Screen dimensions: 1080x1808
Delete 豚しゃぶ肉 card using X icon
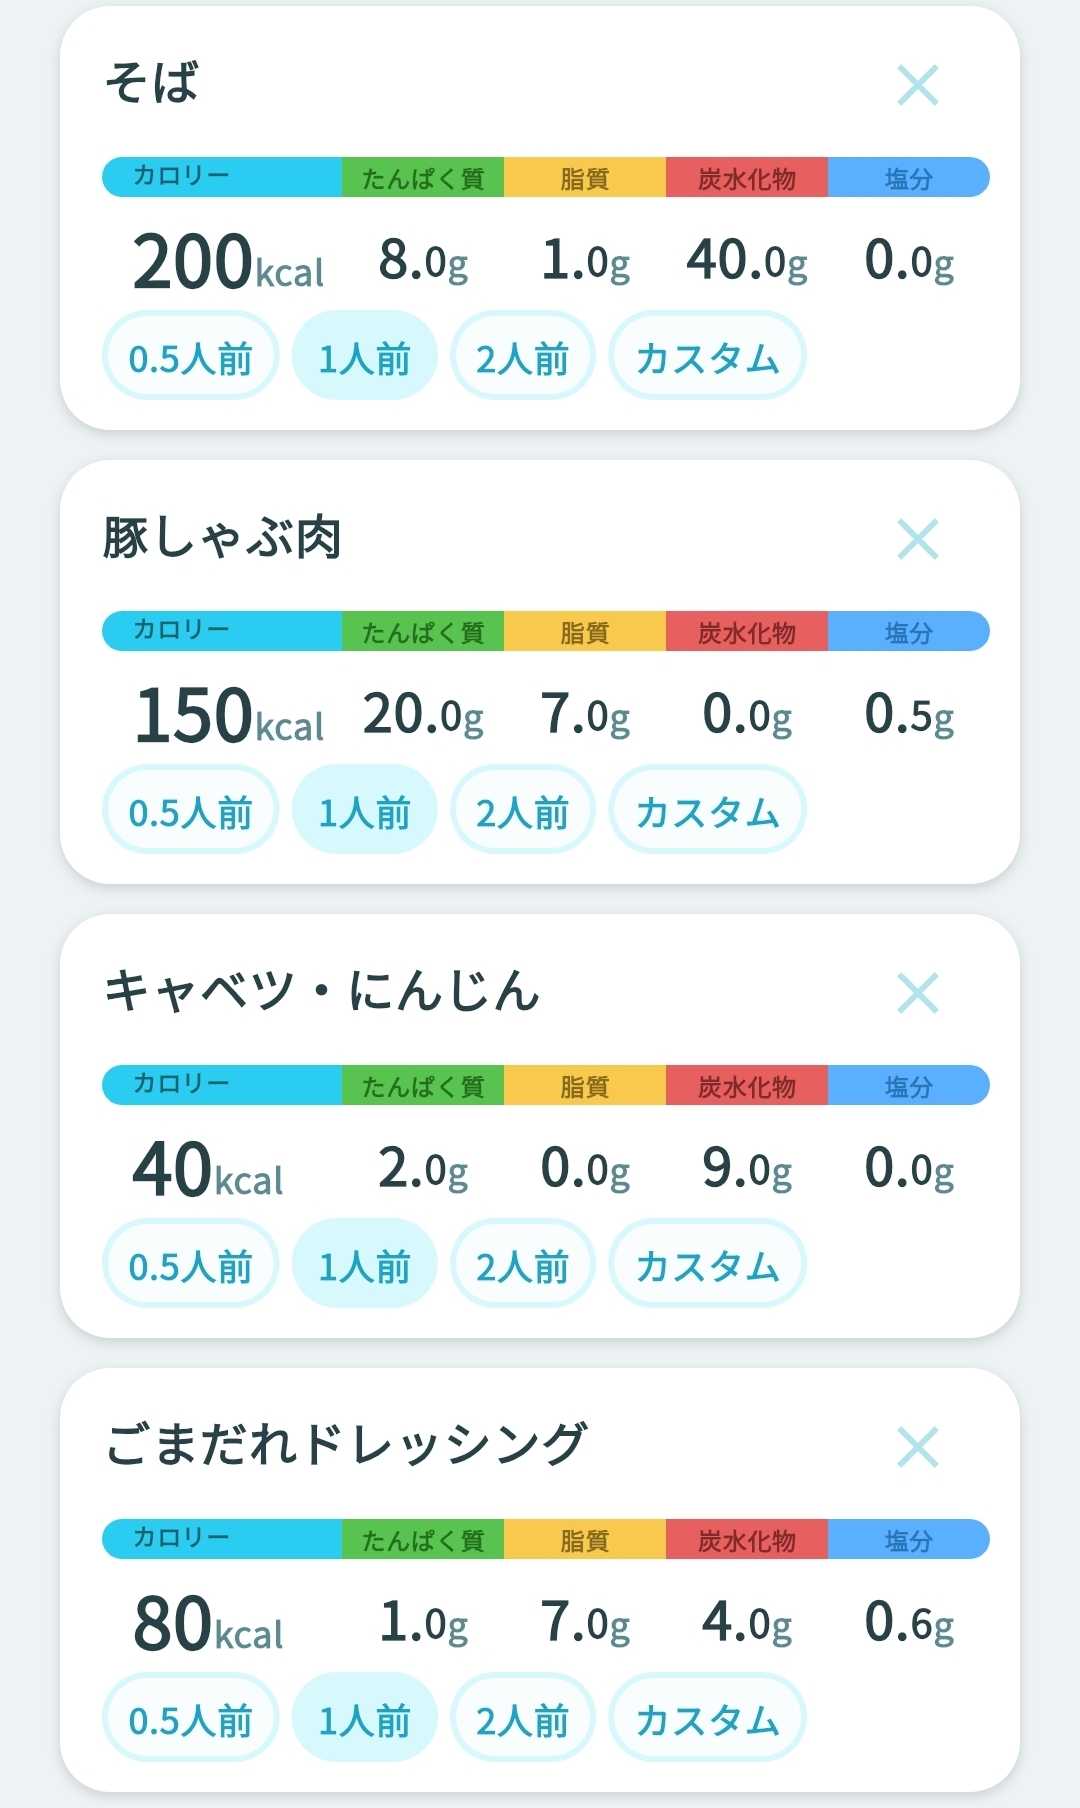pos(917,539)
